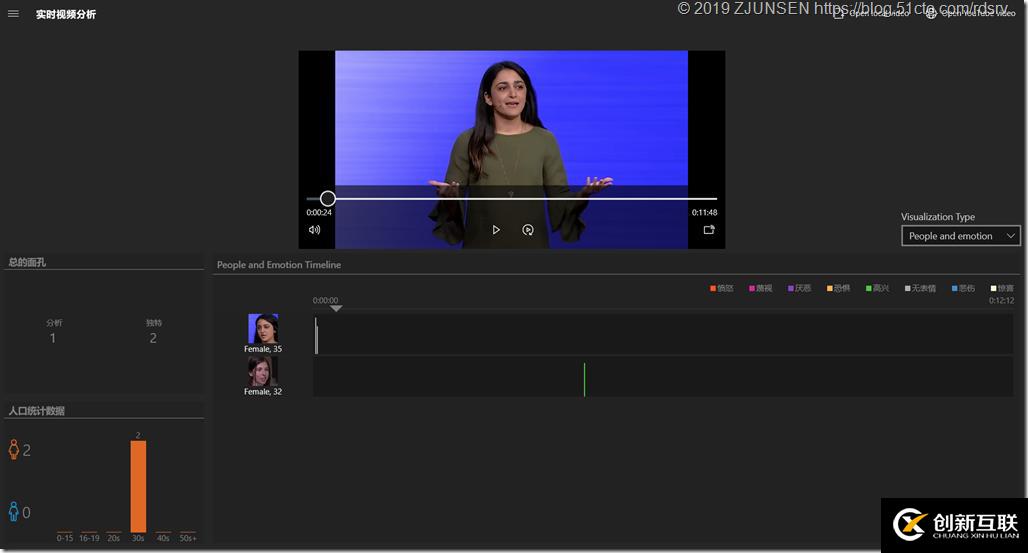Click the 高兴 green legend swatch

[x=869, y=289]
